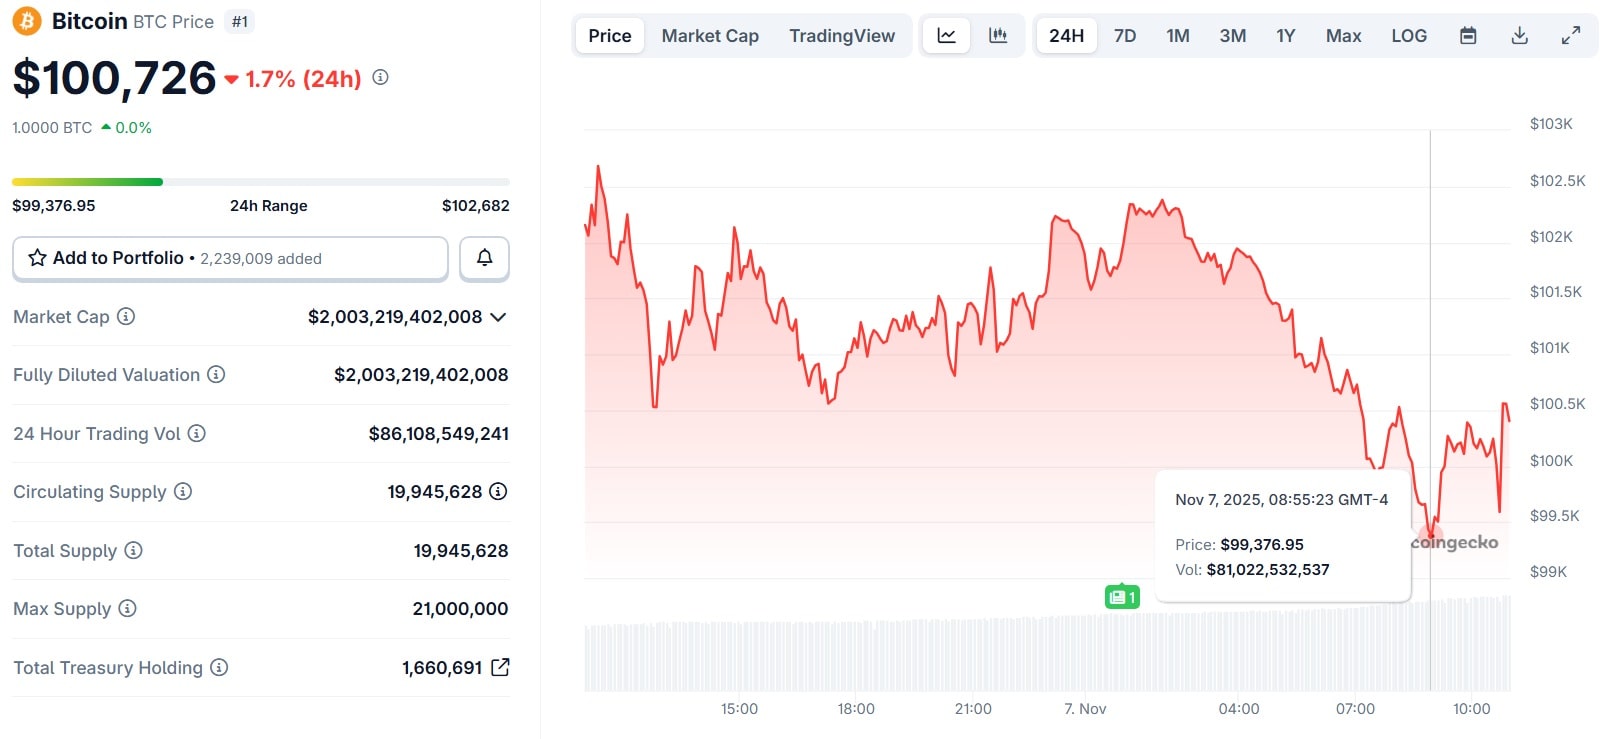
Task: Toggle LOG scale on chart
Action: click(1408, 36)
